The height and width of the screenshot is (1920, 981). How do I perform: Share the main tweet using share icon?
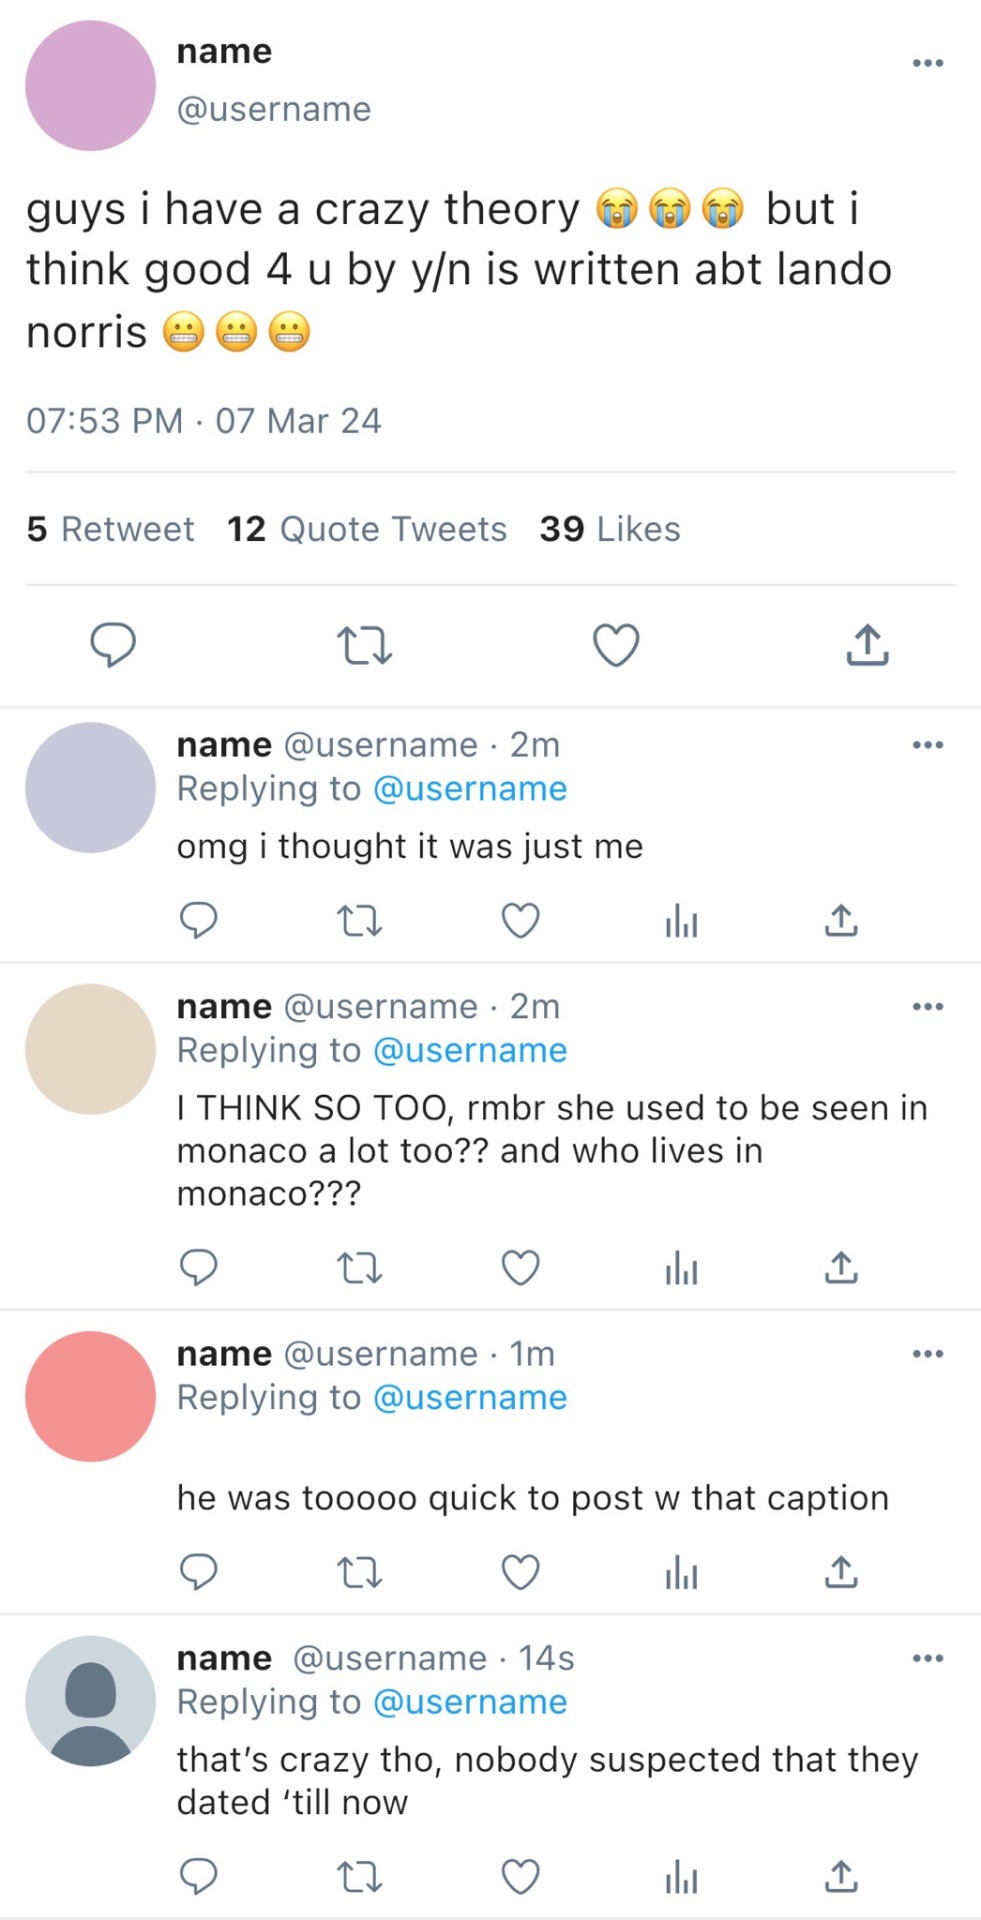[x=867, y=645]
